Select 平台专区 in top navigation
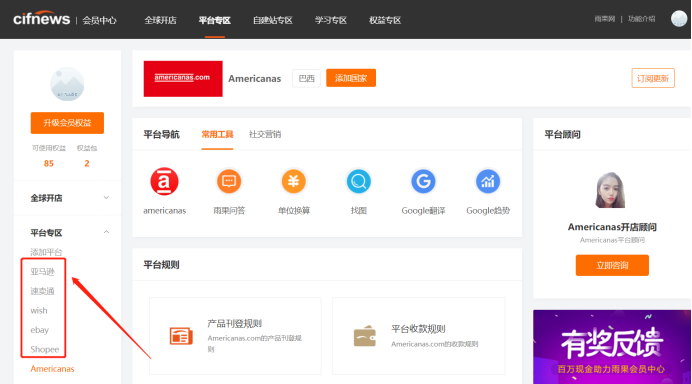 click(x=214, y=20)
